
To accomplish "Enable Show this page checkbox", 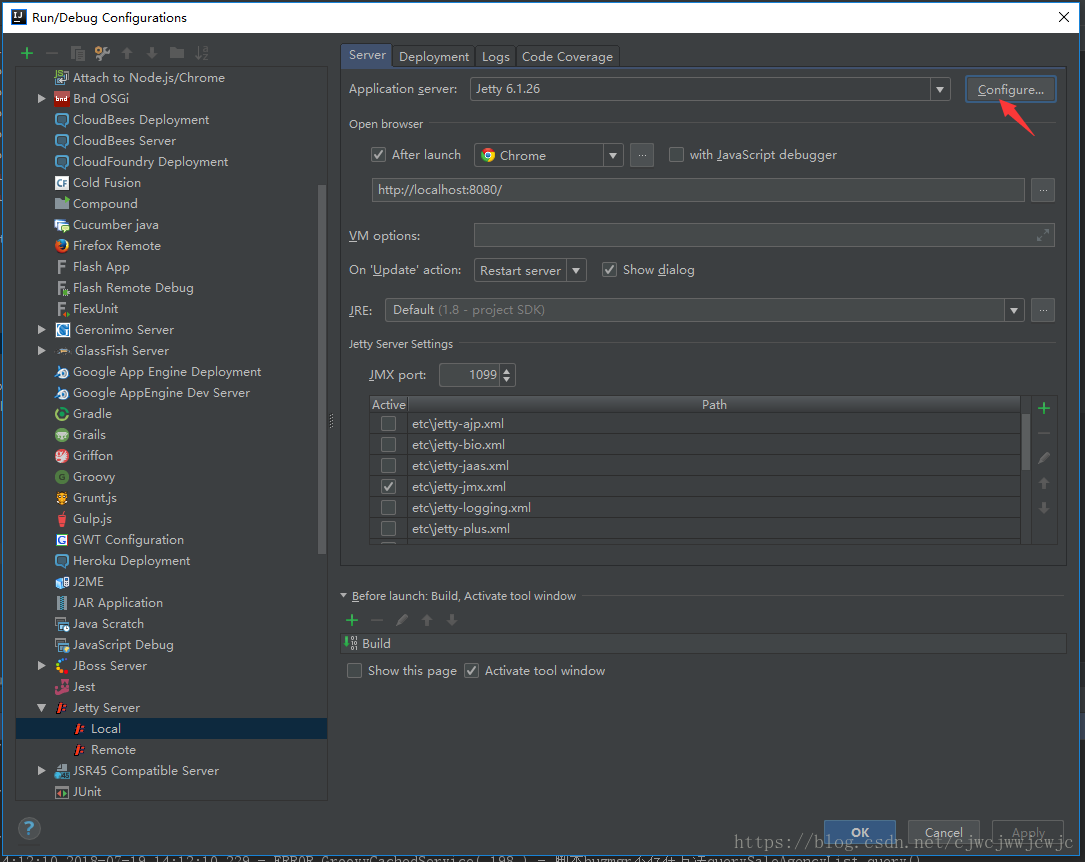I will tap(354, 670).
